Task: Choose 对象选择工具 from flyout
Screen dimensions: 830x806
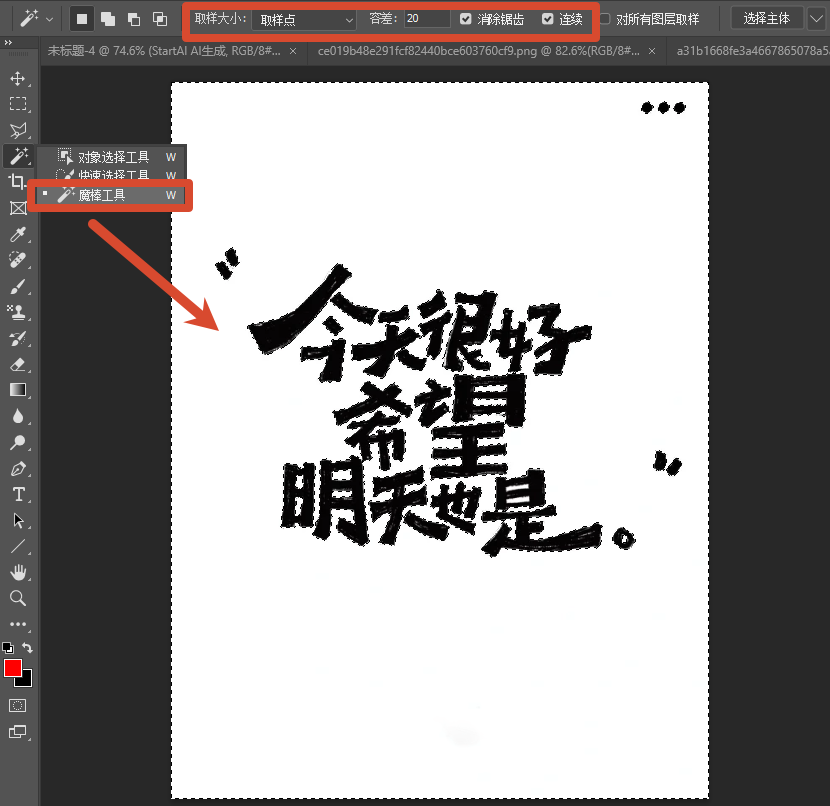Action: tap(113, 157)
